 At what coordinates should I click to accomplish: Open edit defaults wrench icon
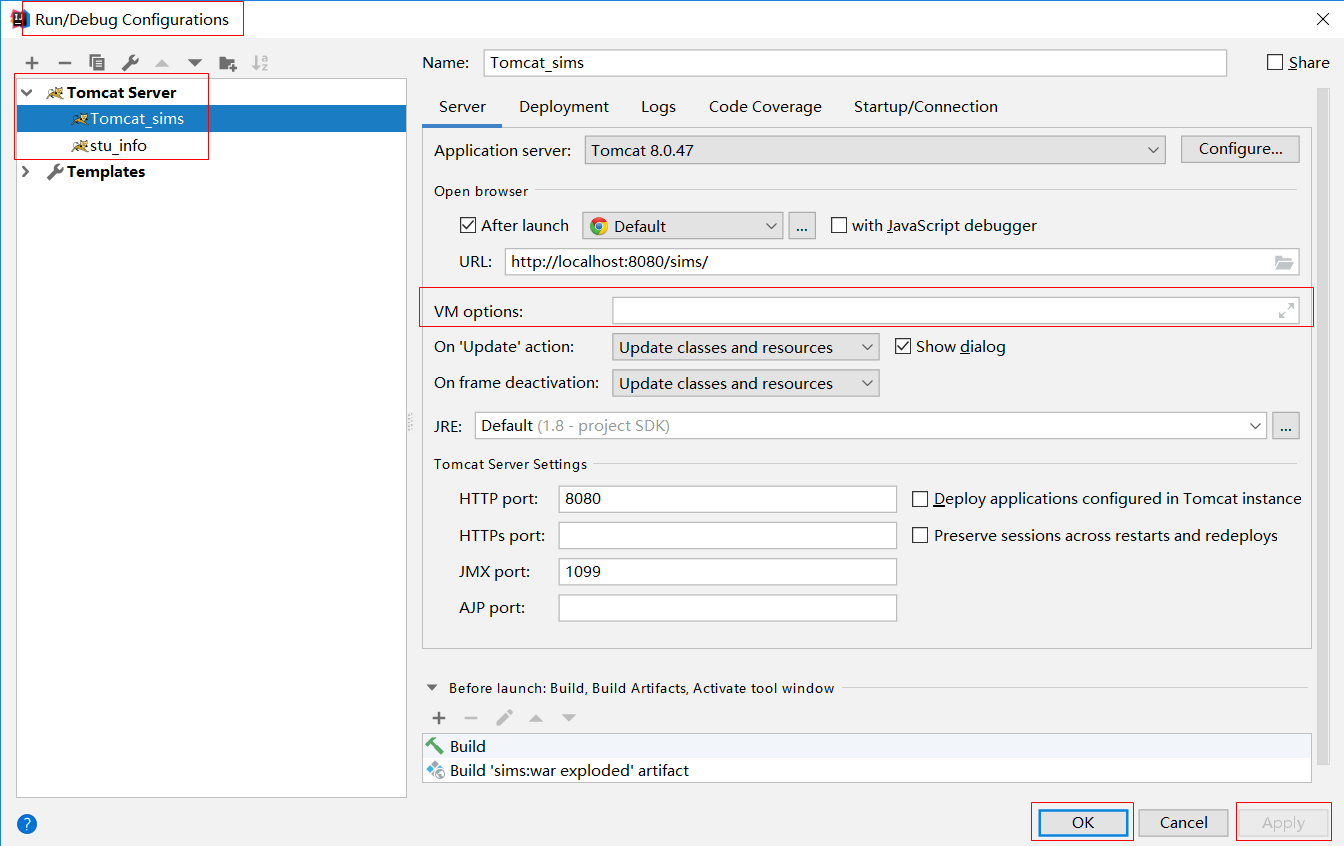[x=130, y=63]
